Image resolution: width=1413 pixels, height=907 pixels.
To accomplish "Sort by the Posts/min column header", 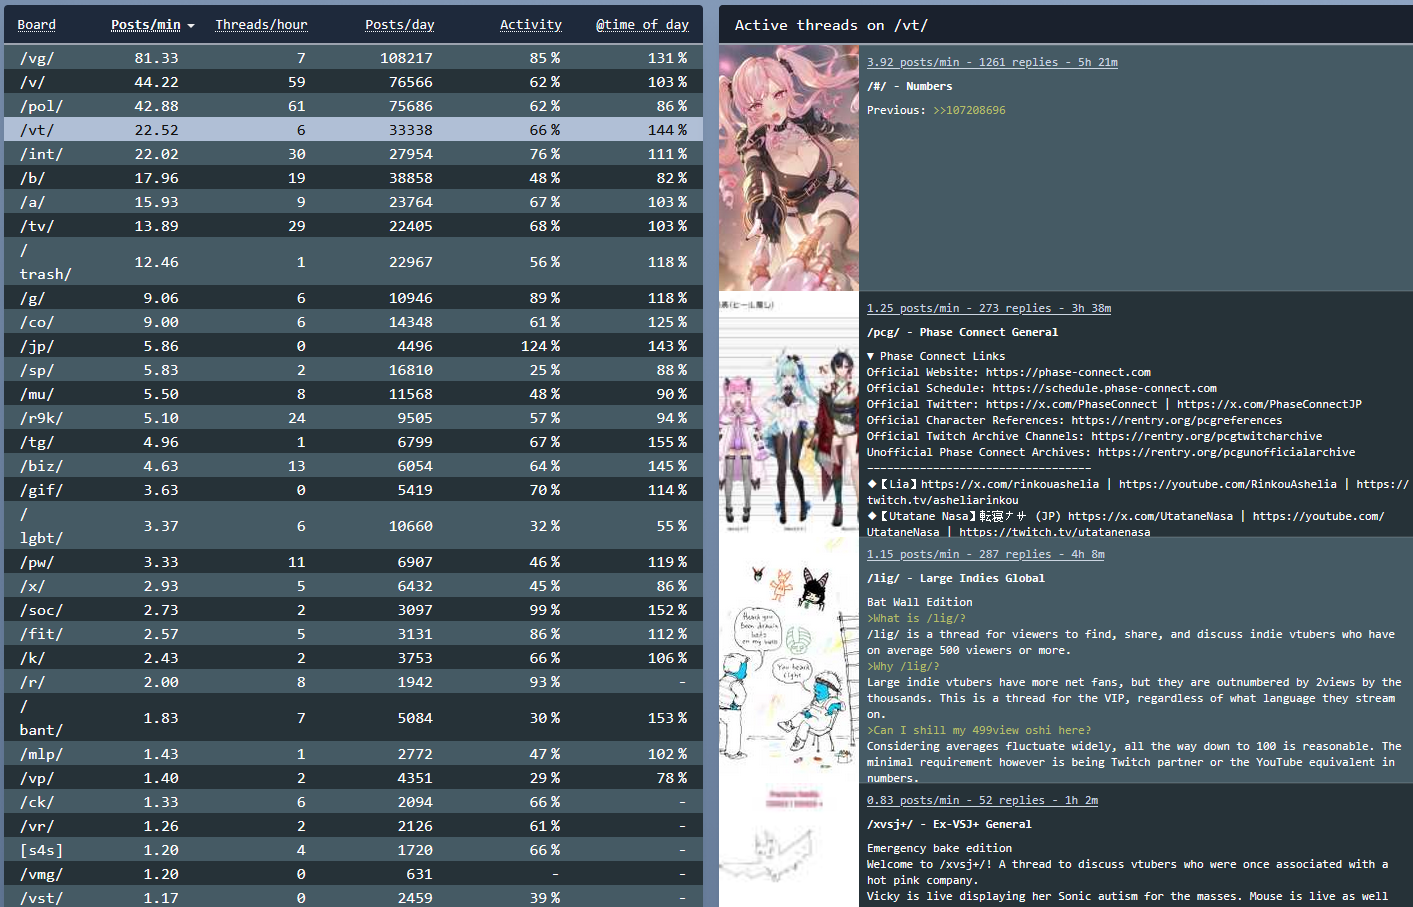I will [146, 25].
